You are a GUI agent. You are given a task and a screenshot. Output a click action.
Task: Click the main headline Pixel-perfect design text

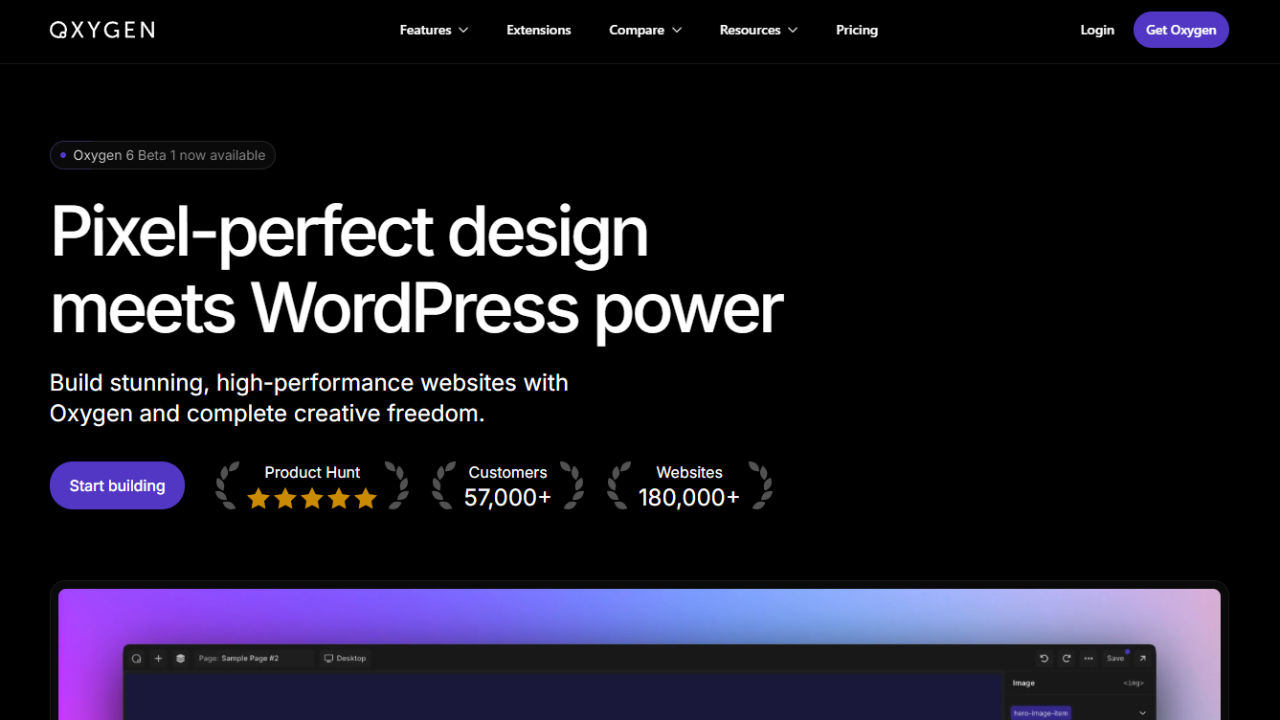coord(349,231)
